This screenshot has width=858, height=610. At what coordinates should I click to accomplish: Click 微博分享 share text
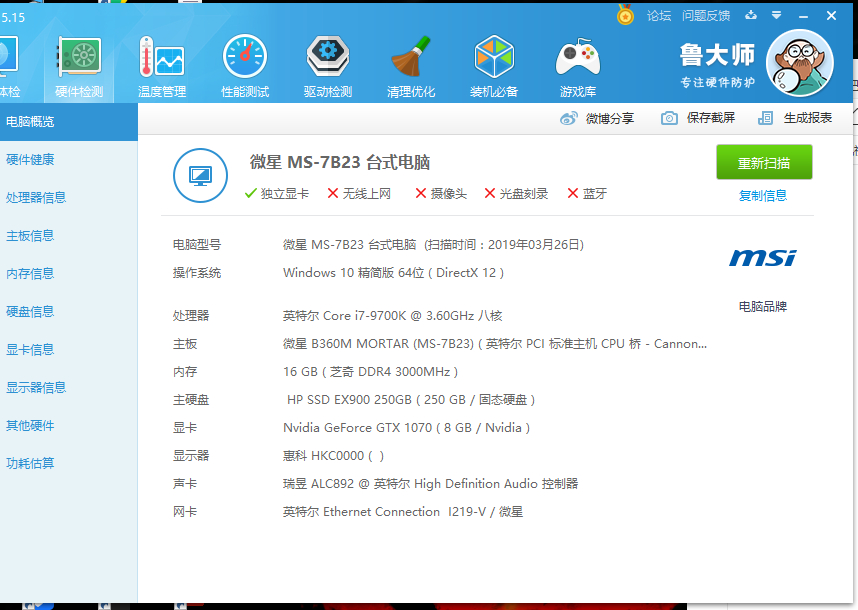pos(610,118)
